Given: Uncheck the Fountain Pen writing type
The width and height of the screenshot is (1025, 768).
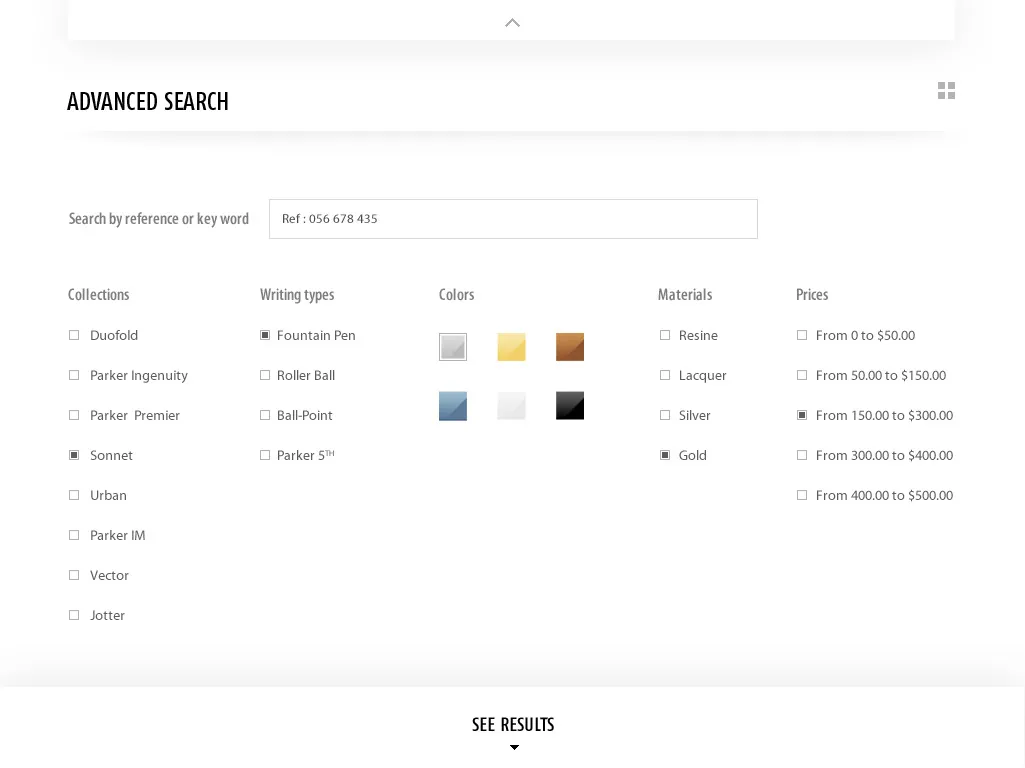Looking at the screenshot, I should [x=265, y=335].
